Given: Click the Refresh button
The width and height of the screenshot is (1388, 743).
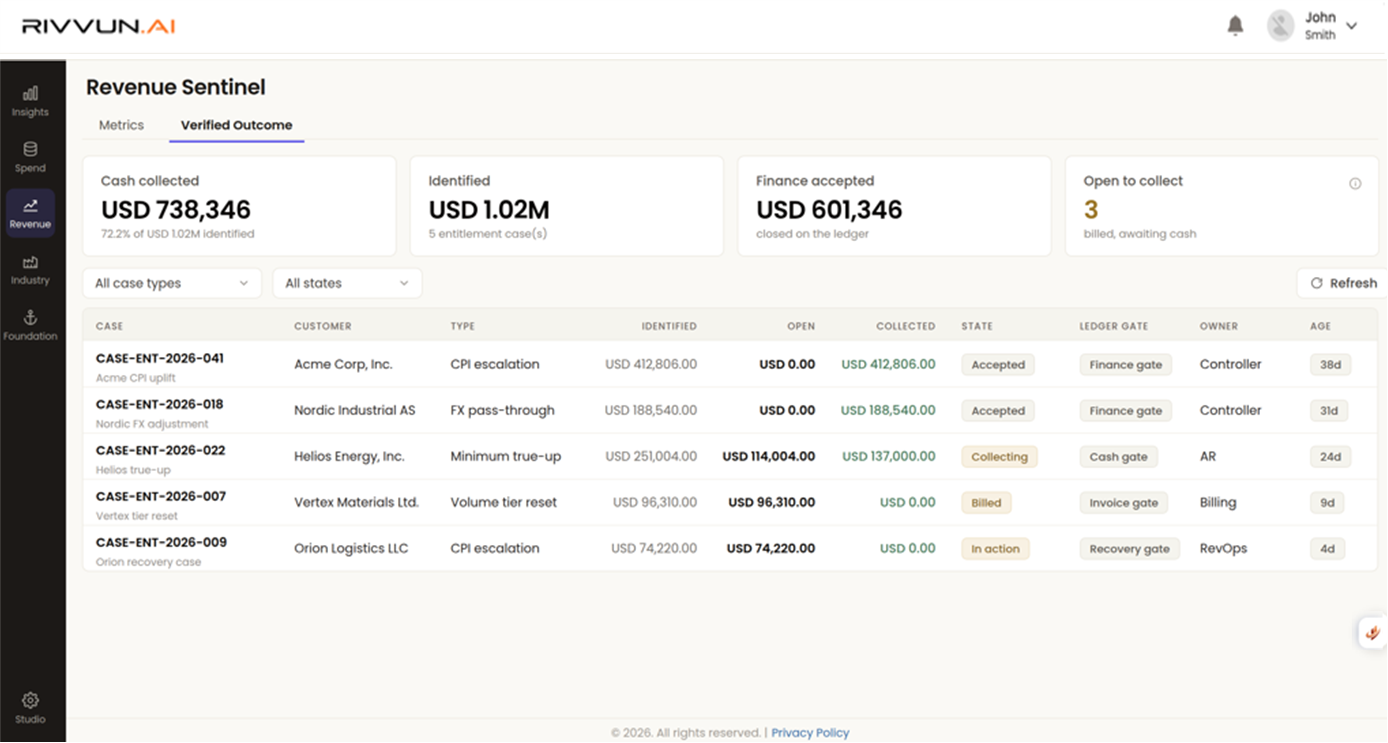Looking at the screenshot, I should pyautogui.click(x=1343, y=283).
